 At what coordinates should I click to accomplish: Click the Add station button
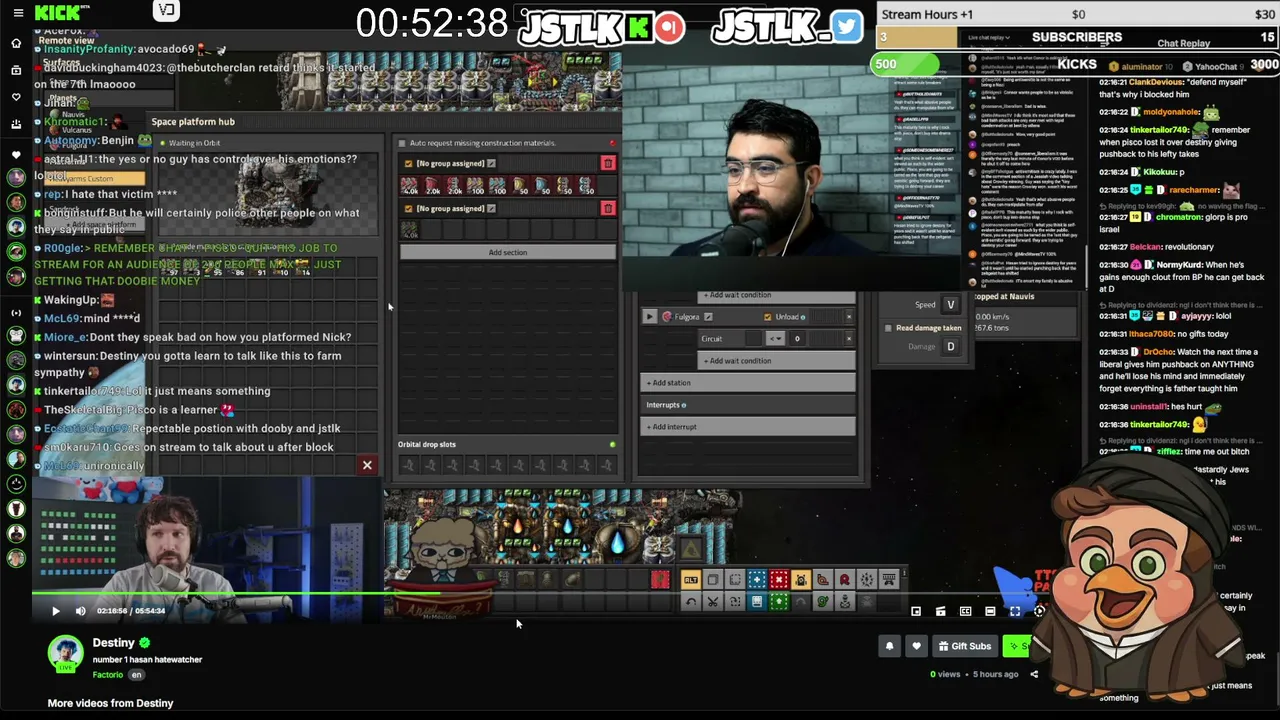click(x=748, y=383)
